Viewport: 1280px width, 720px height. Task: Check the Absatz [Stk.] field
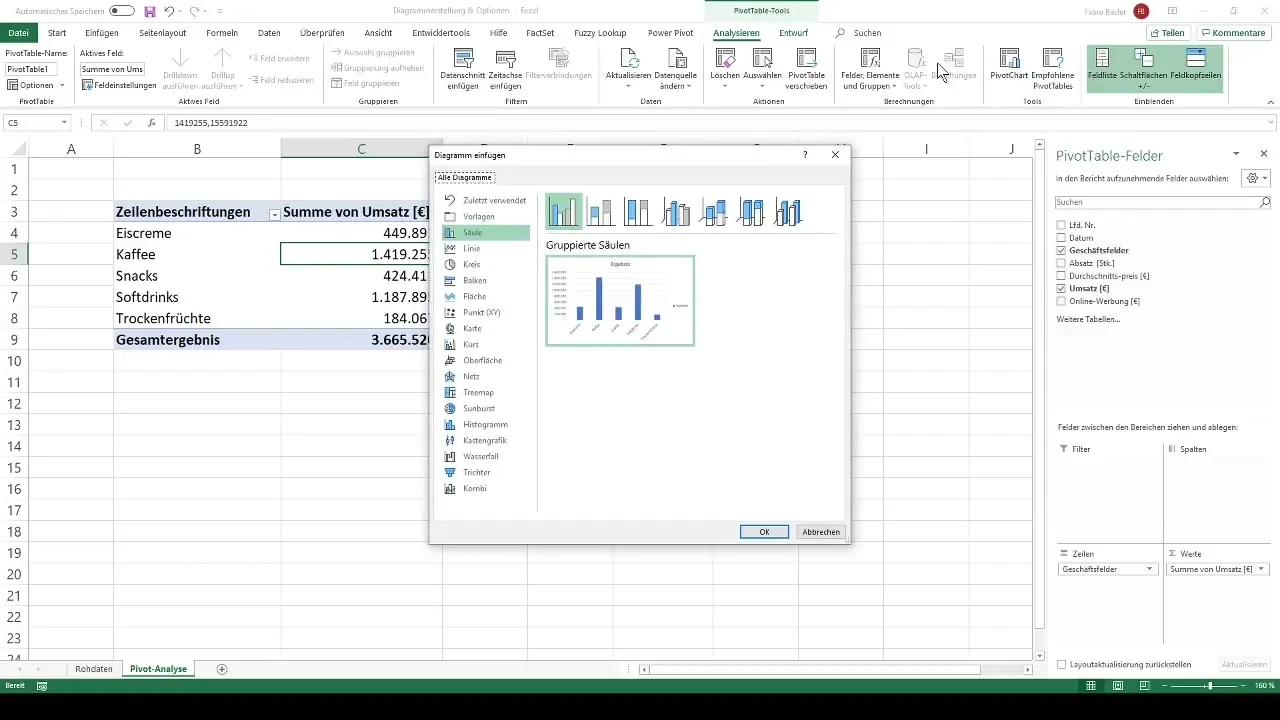click(1061, 263)
